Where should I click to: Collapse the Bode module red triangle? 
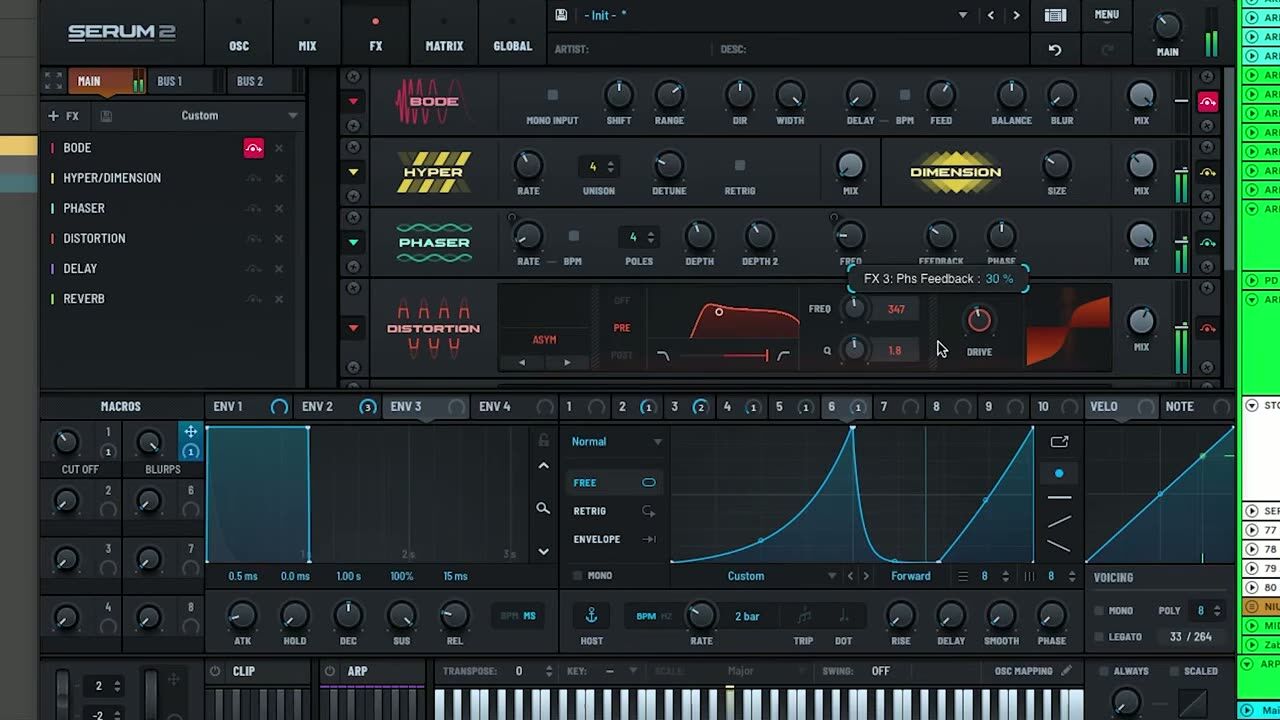click(x=353, y=101)
